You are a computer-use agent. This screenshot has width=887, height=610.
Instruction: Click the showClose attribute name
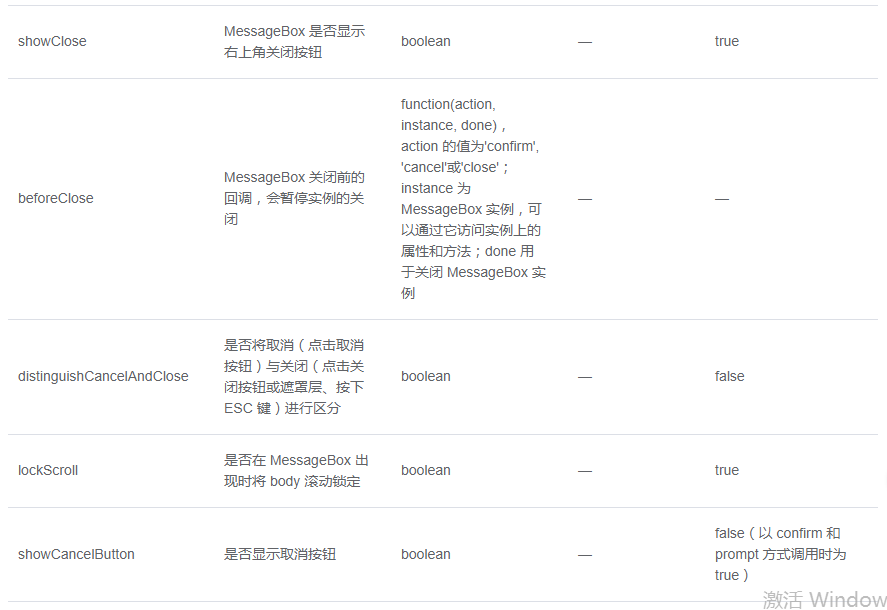pos(52,41)
